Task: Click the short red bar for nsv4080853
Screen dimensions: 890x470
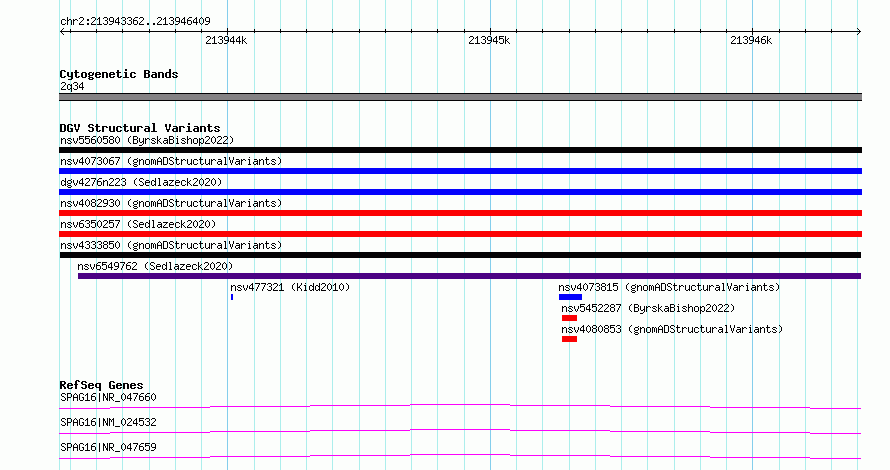Action: click(x=569, y=339)
